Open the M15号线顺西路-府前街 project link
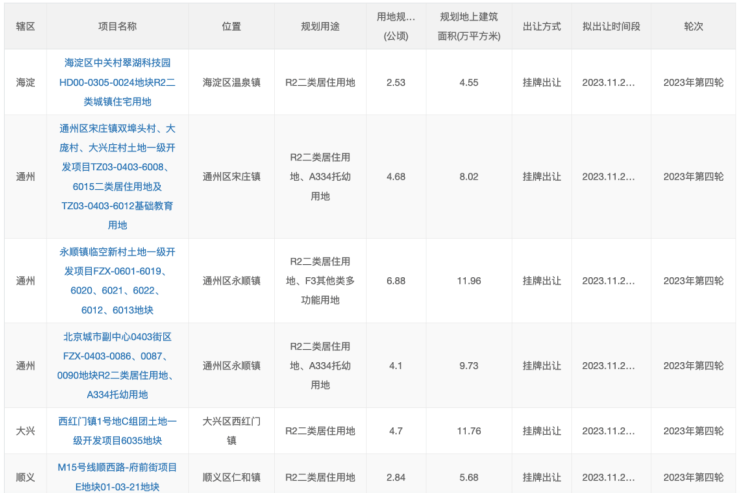The width and height of the screenshot is (740, 493). (117, 476)
